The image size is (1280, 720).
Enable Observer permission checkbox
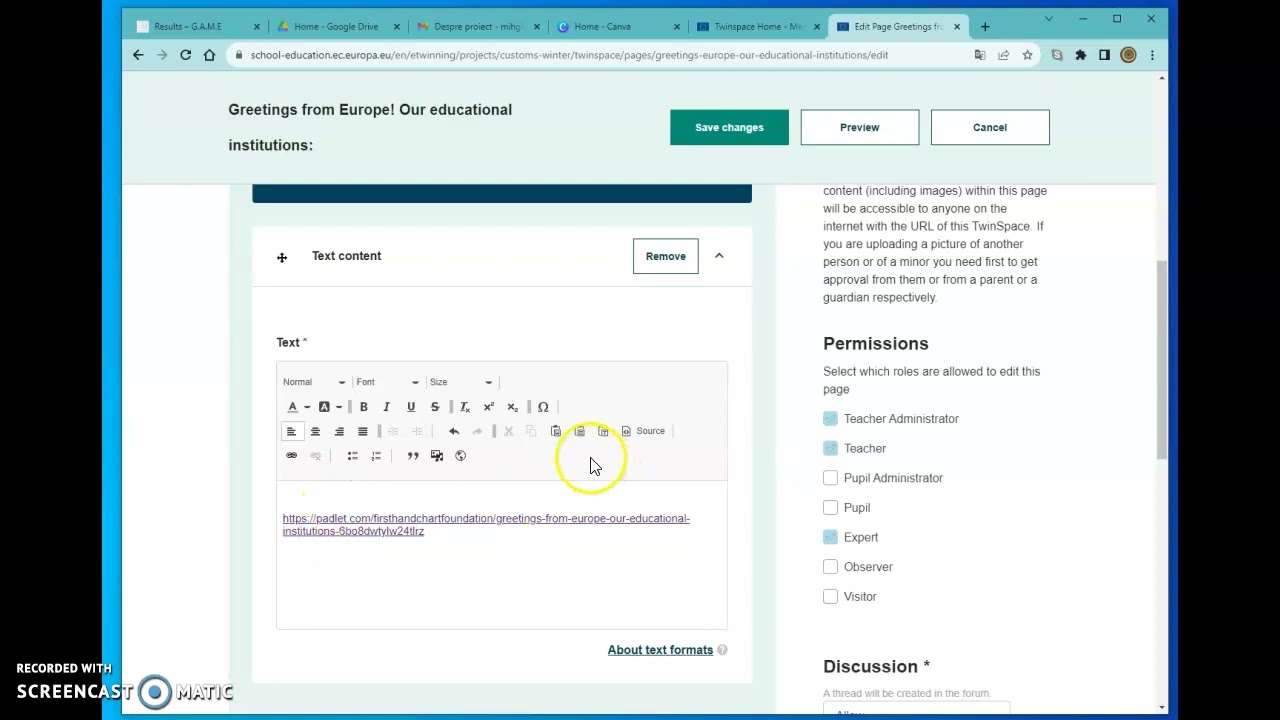[x=830, y=567]
